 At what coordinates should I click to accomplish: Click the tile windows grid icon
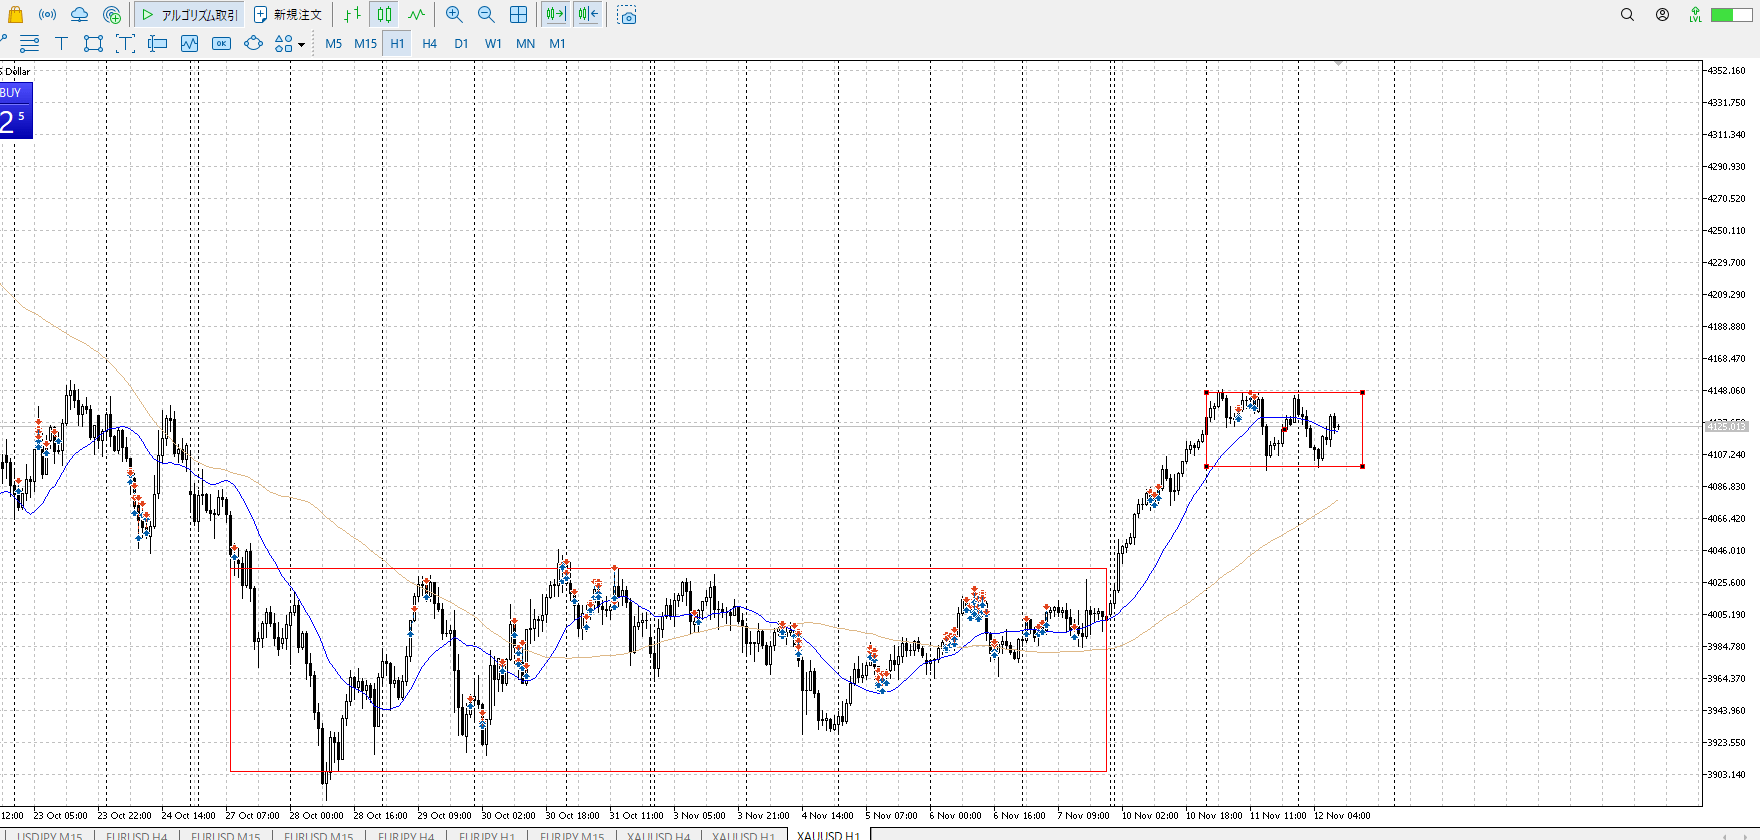(518, 15)
